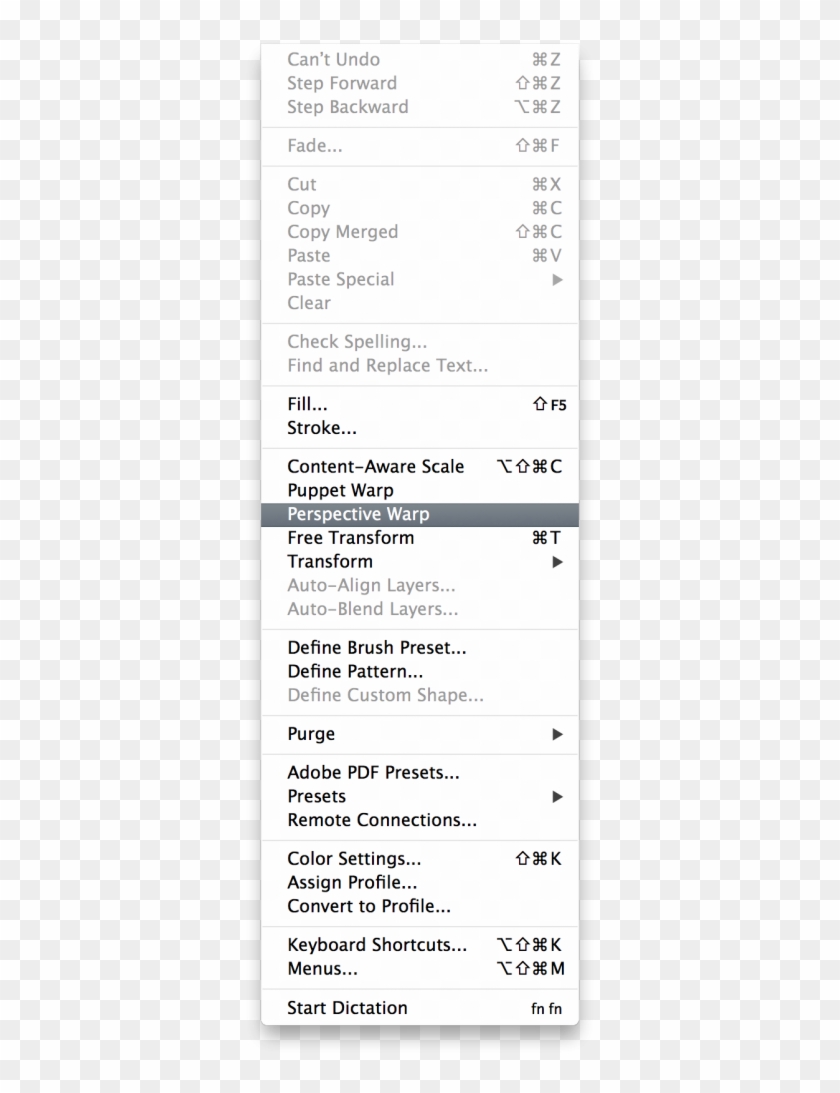Activate Puppet Warp
This screenshot has width=840, height=1093.
click(x=341, y=490)
